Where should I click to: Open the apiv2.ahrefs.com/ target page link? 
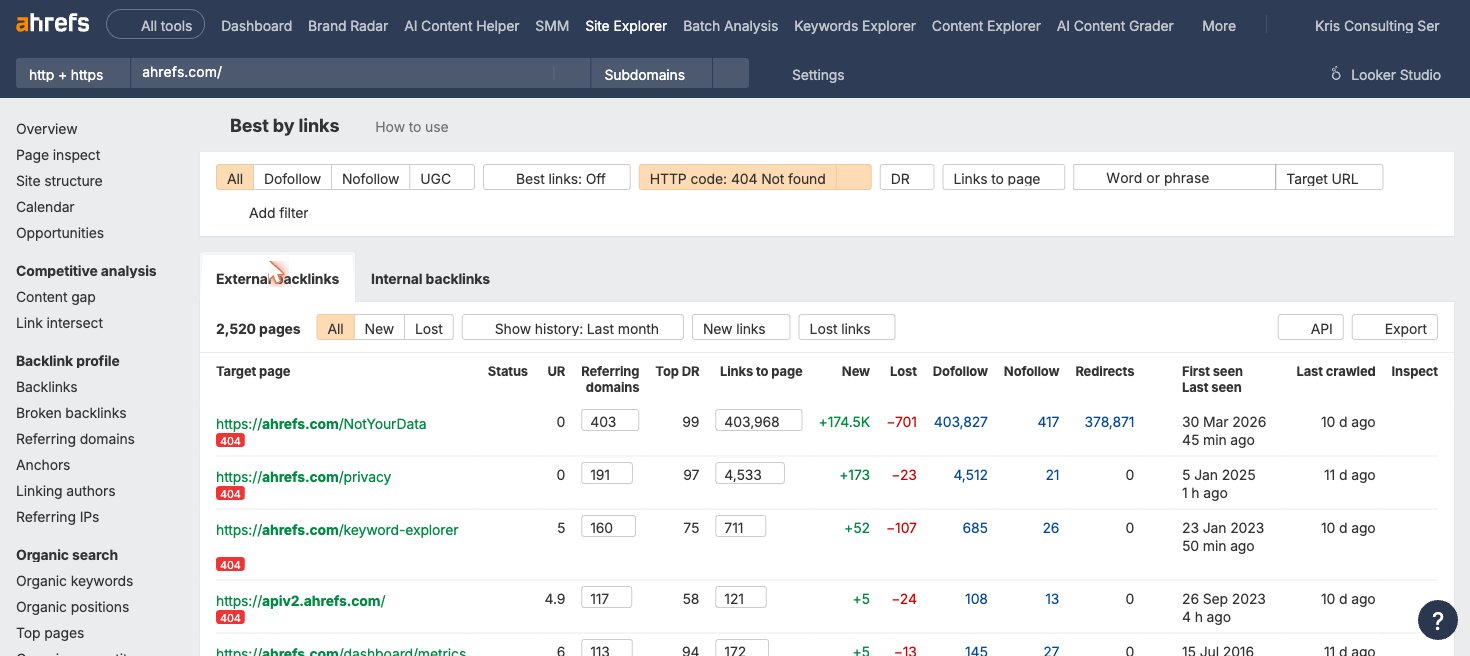tap(300, 601)
